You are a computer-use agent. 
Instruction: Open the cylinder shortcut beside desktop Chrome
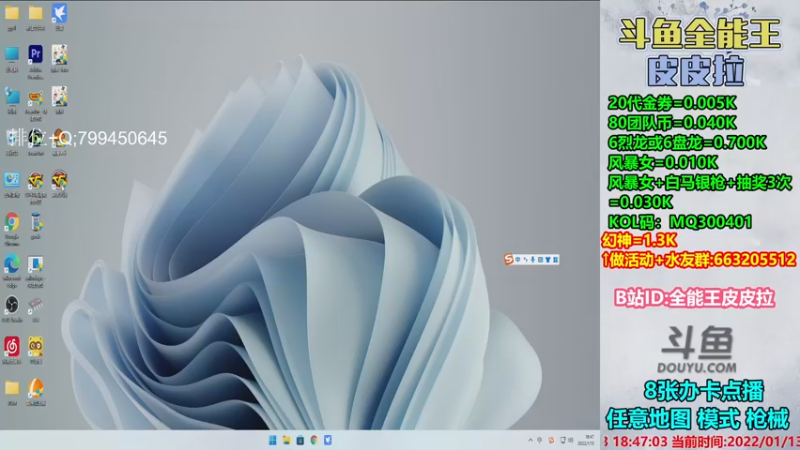coord(35,222)
